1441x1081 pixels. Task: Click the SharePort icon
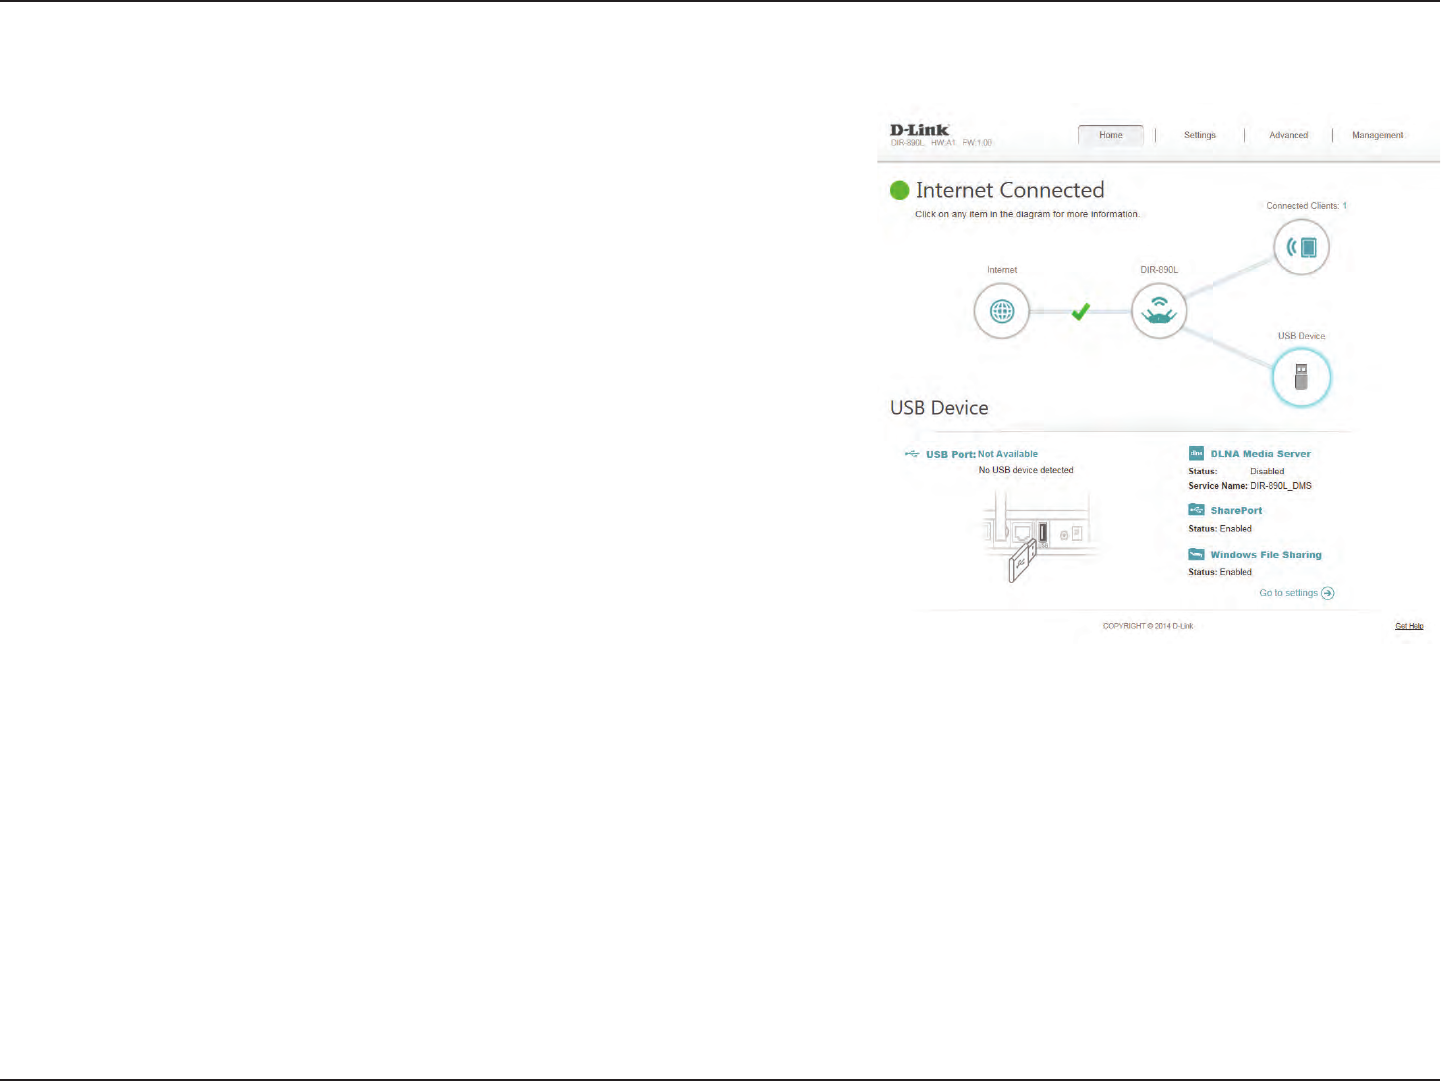click(x=1196, y=510)
